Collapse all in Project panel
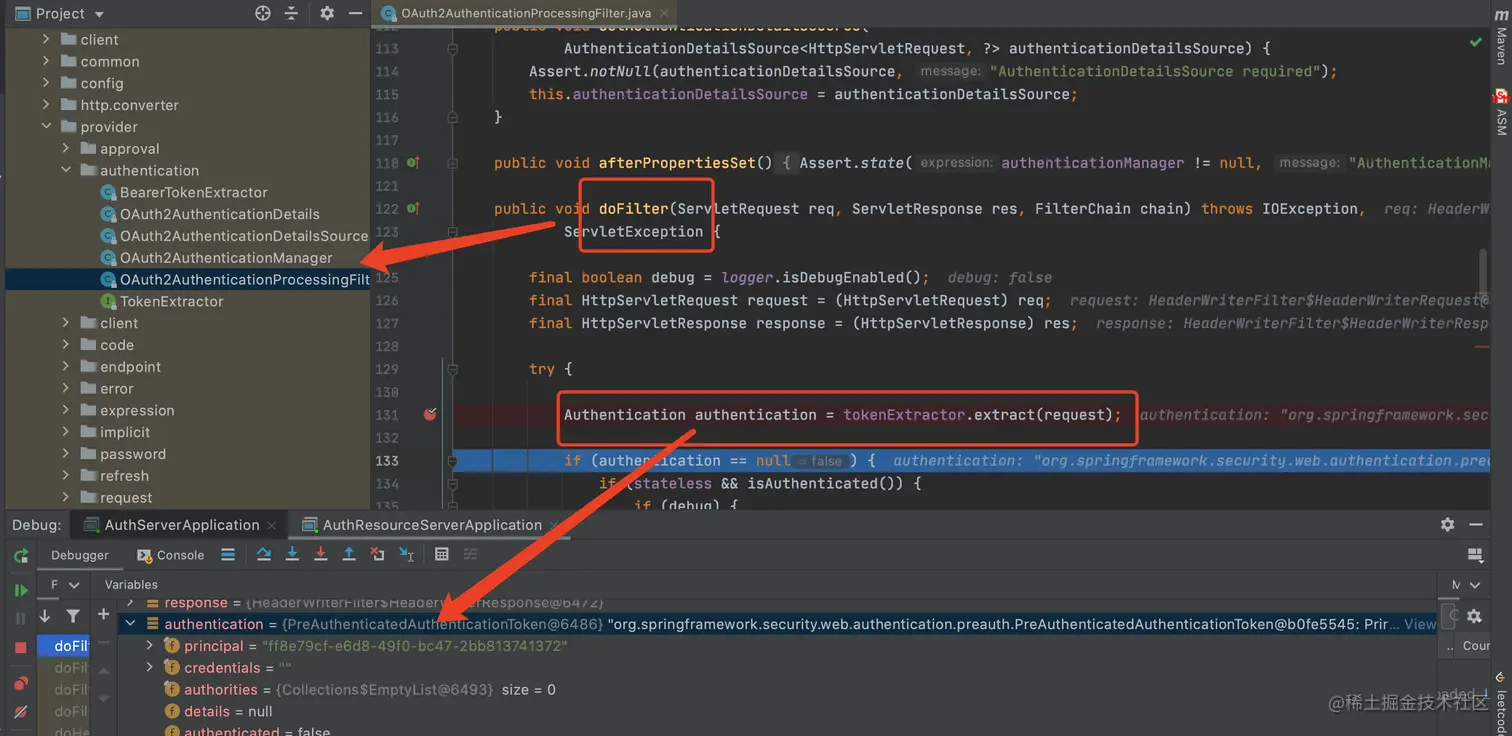The height and width of the screenshot is (736, 1512). (x=291, y=13)
